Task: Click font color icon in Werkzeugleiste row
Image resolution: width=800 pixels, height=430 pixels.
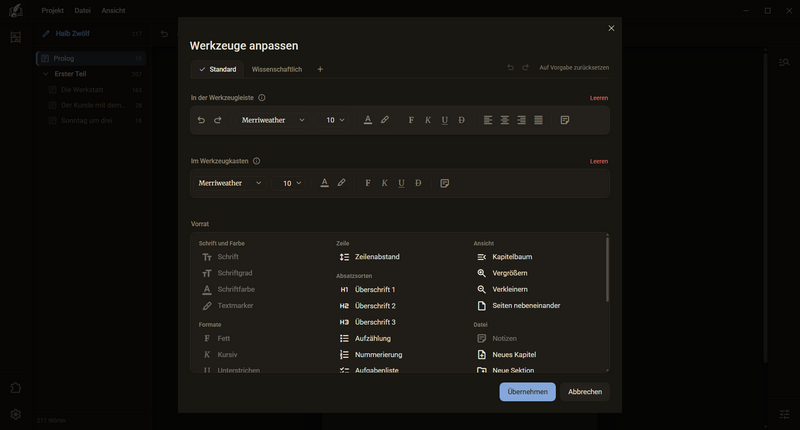Action: [368, 120]
